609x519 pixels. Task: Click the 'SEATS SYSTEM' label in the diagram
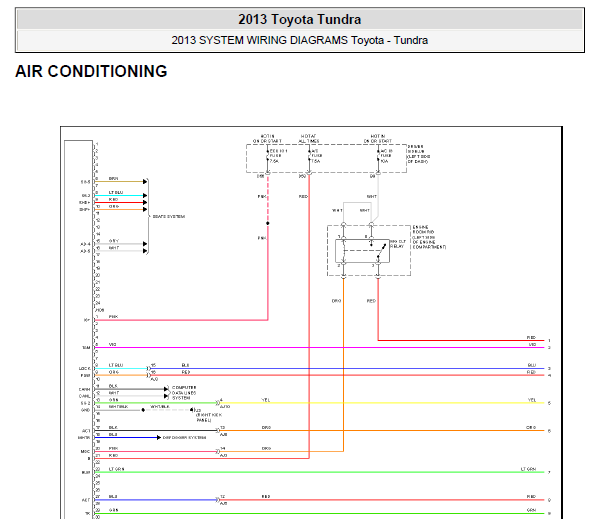(169, 216)
